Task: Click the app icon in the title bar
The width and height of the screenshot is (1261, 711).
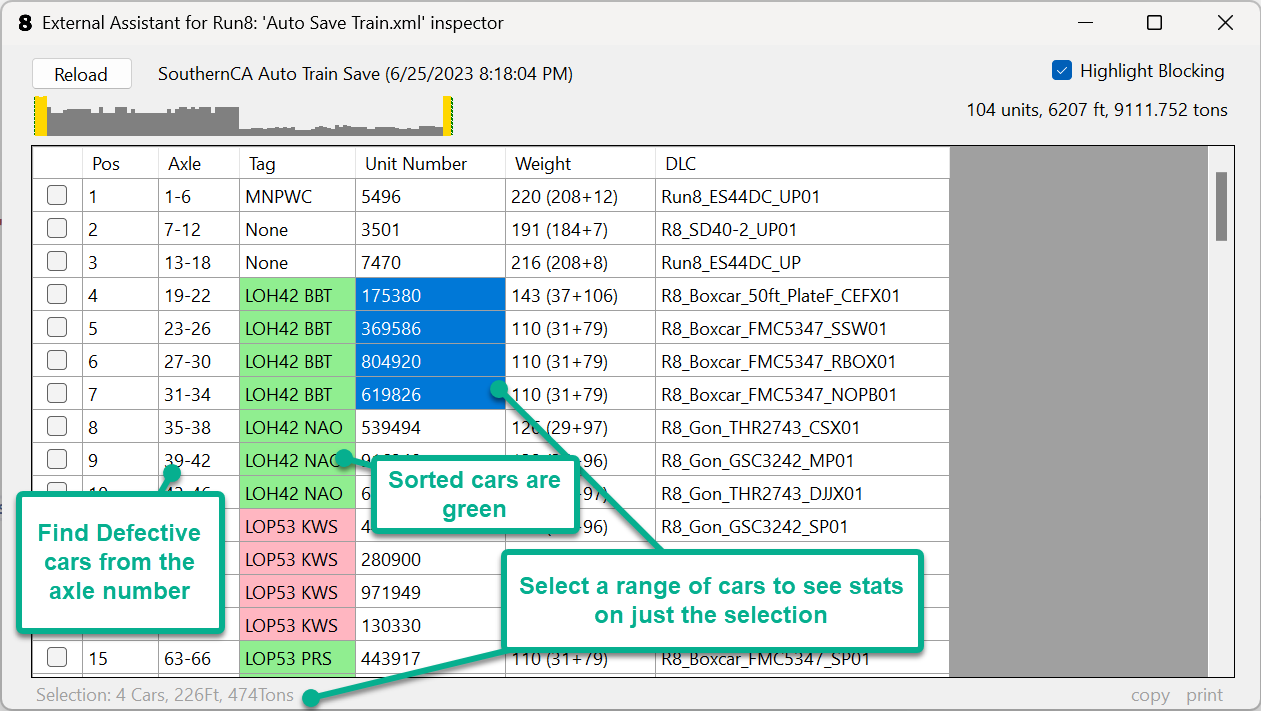Action: 25,22
